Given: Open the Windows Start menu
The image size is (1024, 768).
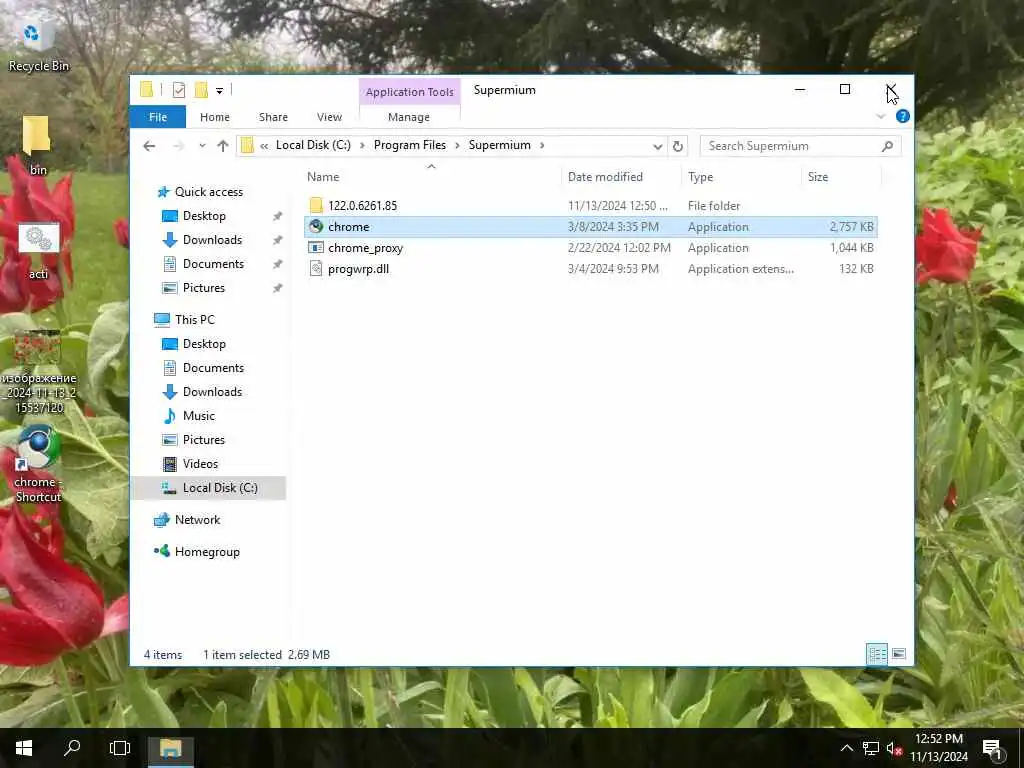Looking at the screenshot, I should [24, 748].
